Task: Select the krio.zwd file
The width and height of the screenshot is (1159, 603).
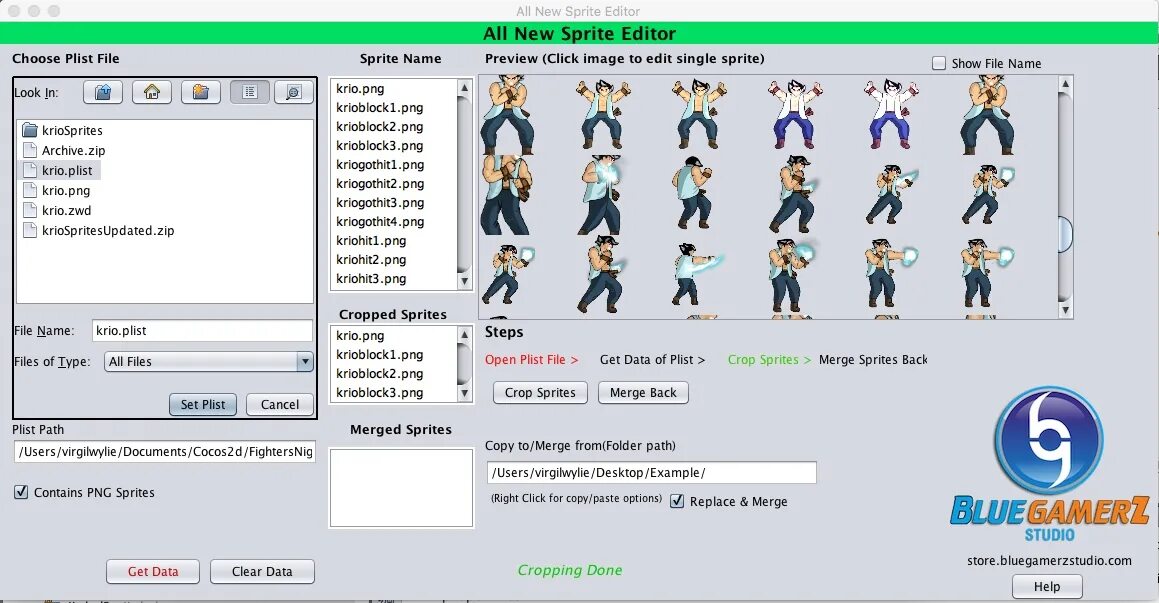Action: (57, 211)
